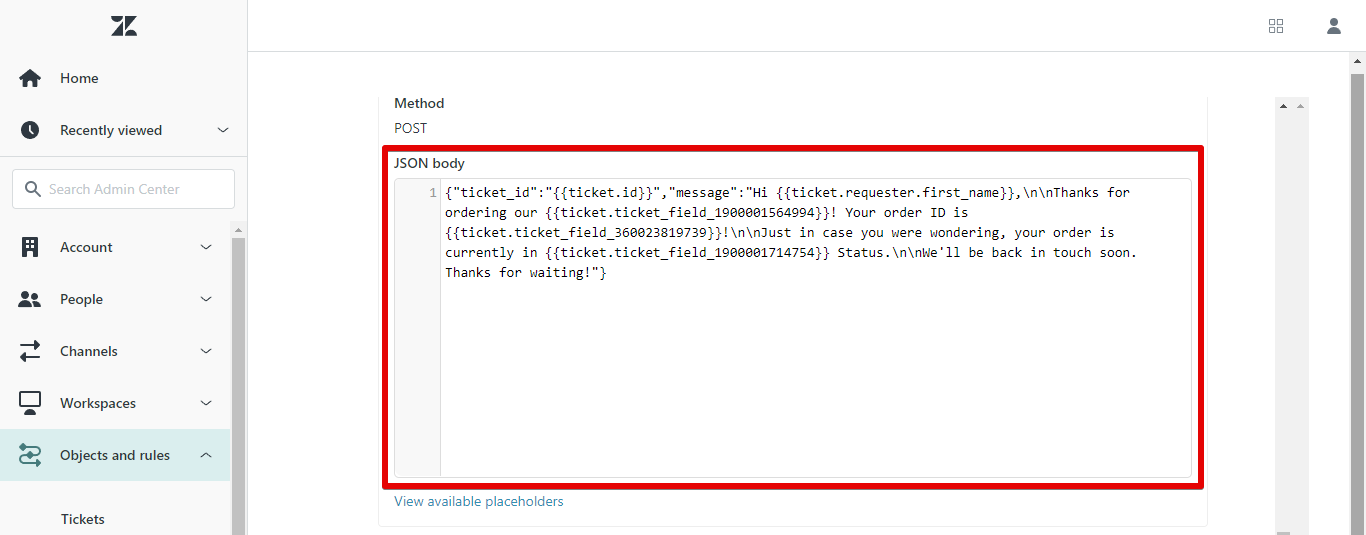Click the Zendesk logo icon
The image size is (1366, 535).
coord(124,26)
